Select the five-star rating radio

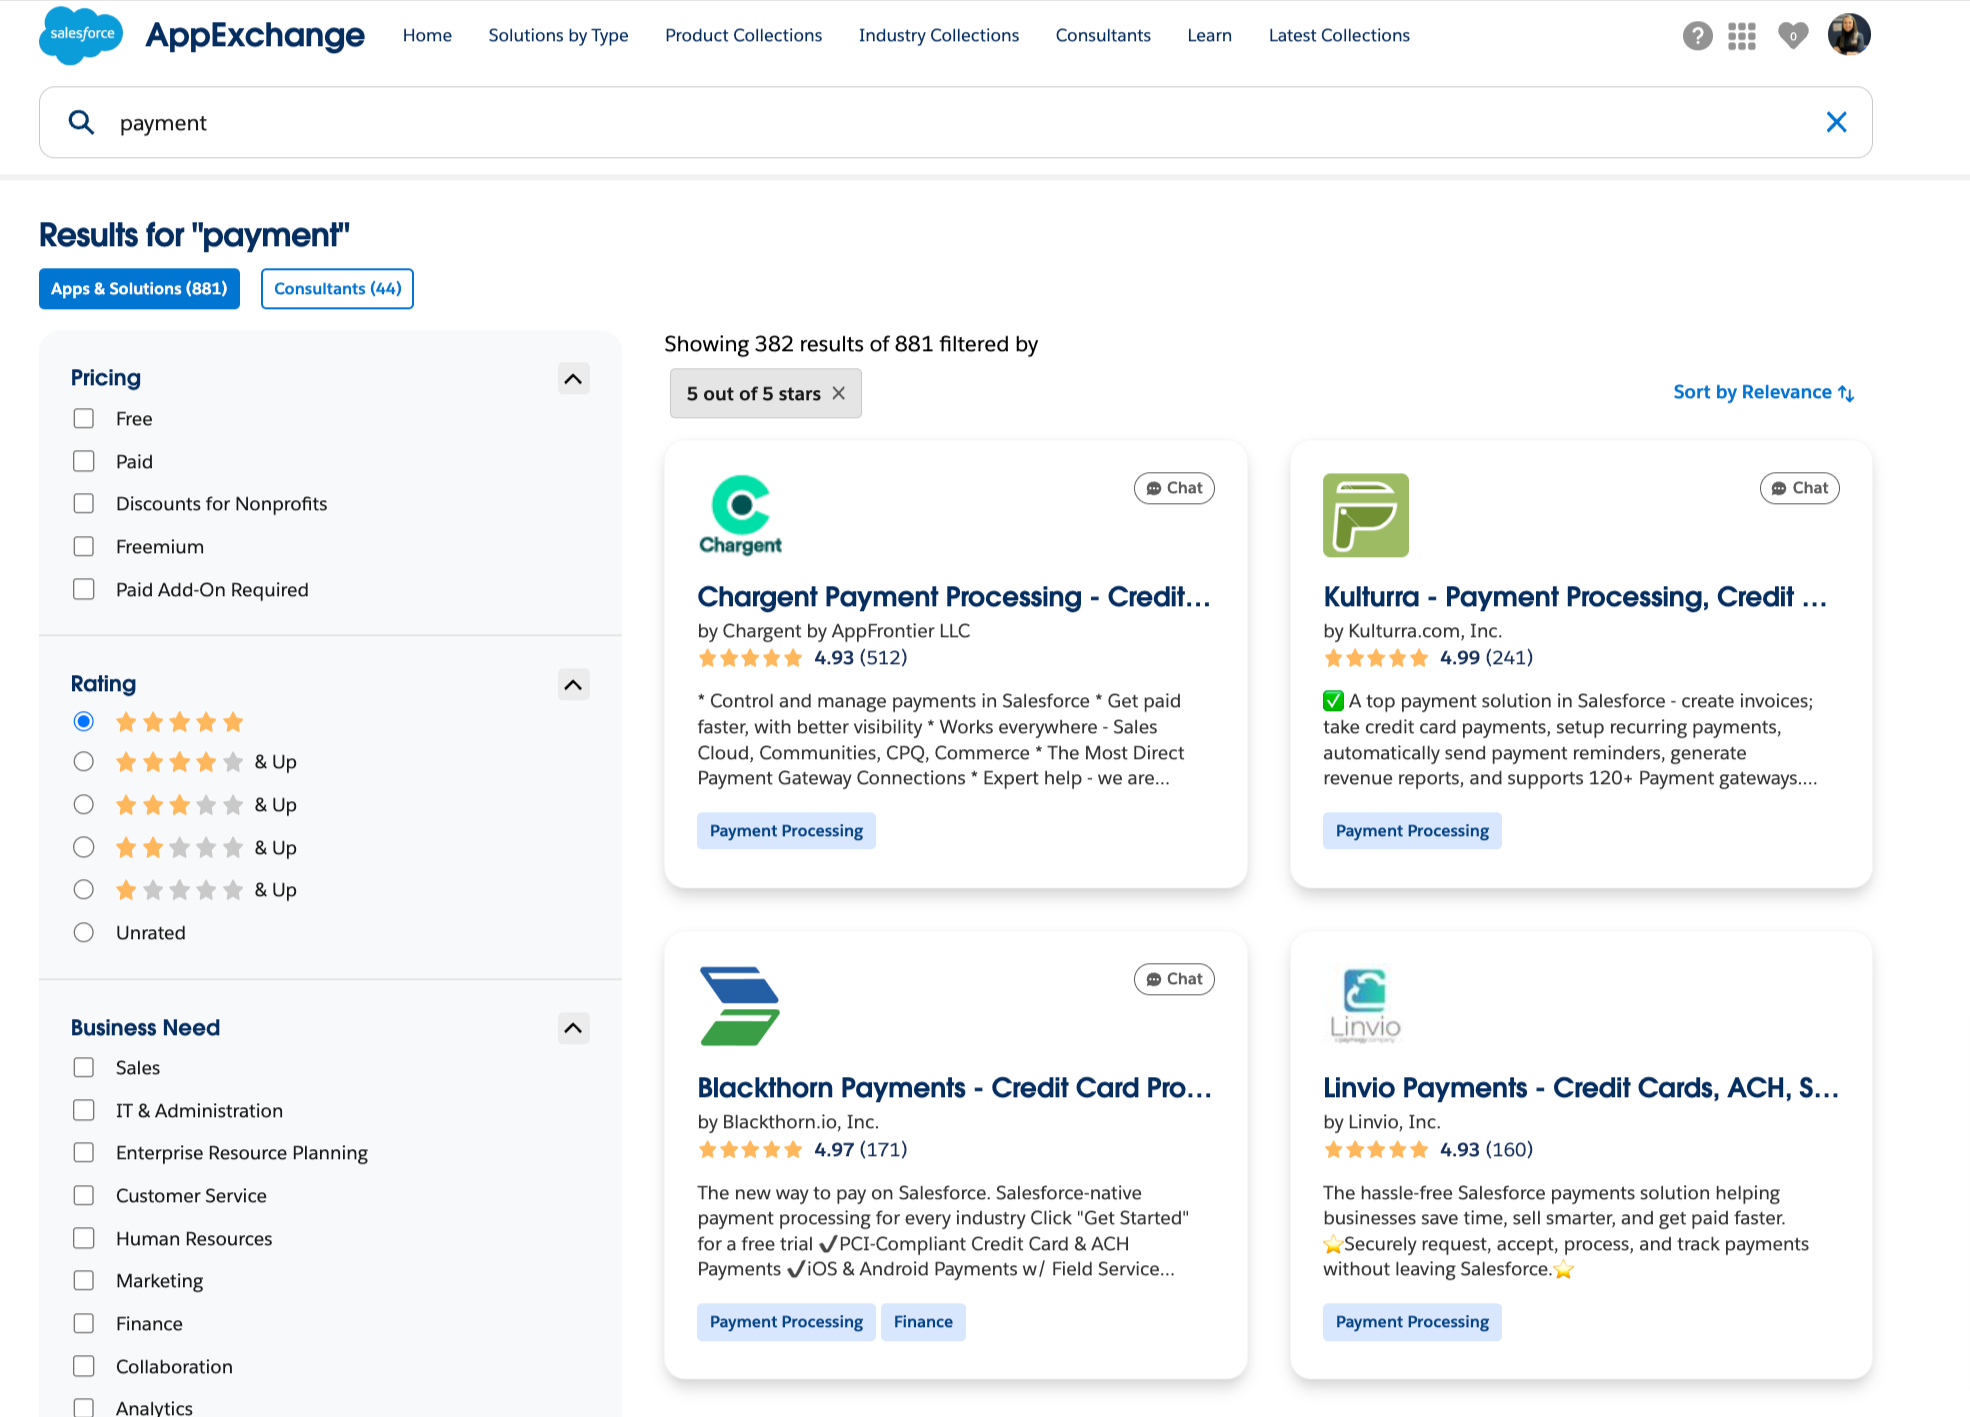(84, 721)
